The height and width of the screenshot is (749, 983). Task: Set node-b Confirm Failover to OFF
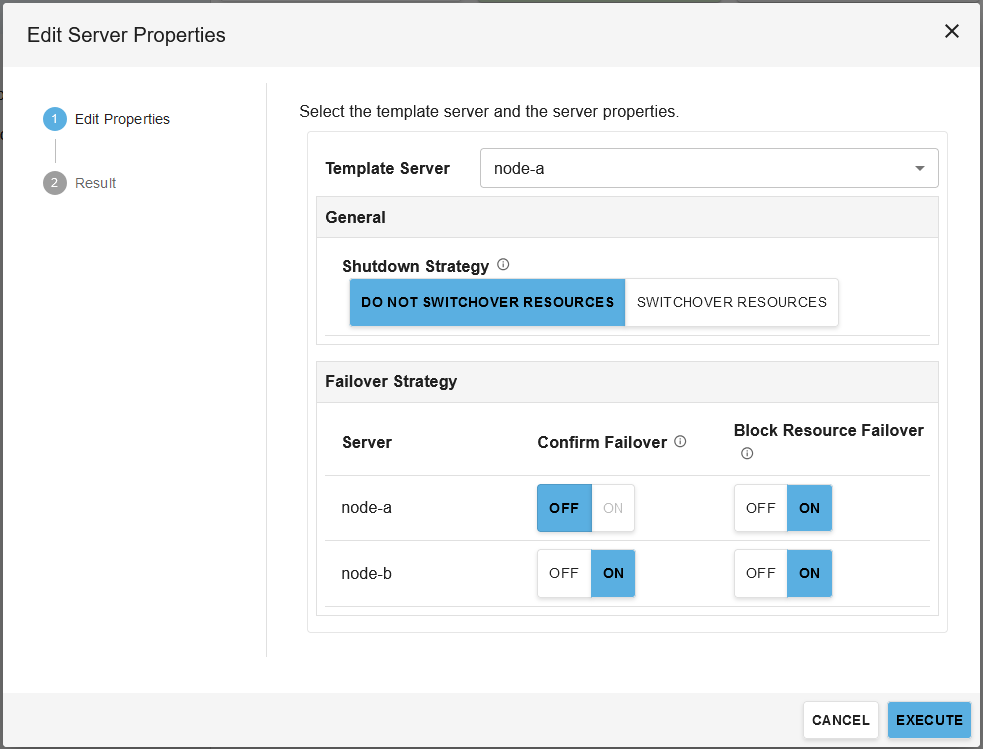click(564, 573)
